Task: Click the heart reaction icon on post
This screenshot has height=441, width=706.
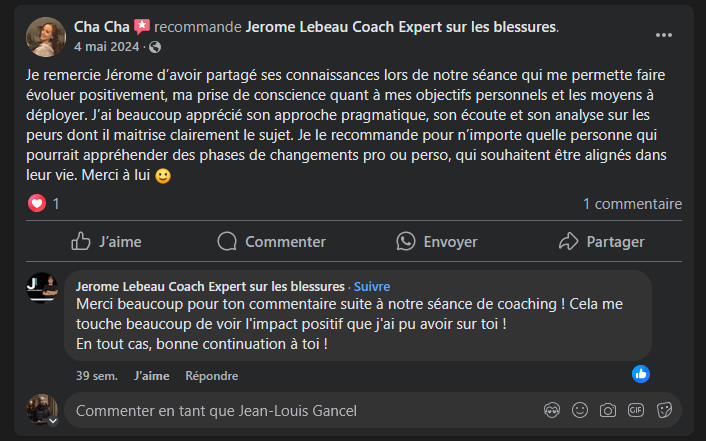Action: coord(37,204)
